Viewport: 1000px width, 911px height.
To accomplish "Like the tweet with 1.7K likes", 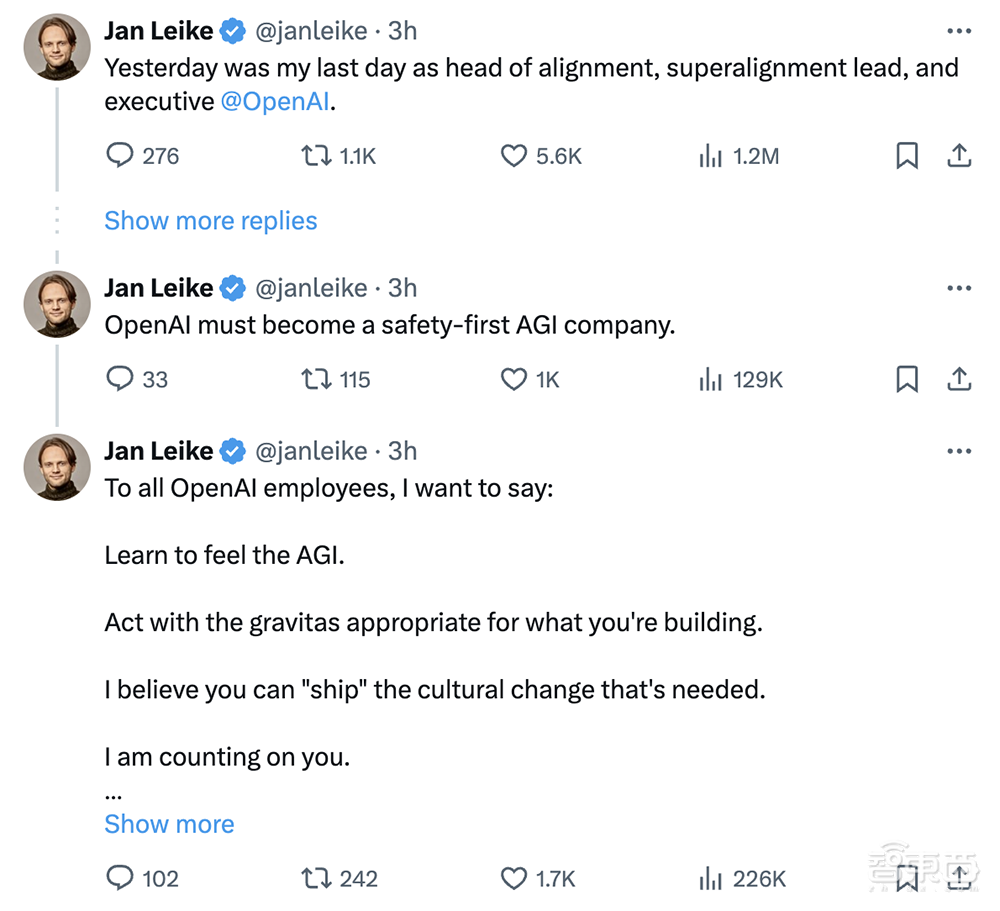I will [514, 878].
